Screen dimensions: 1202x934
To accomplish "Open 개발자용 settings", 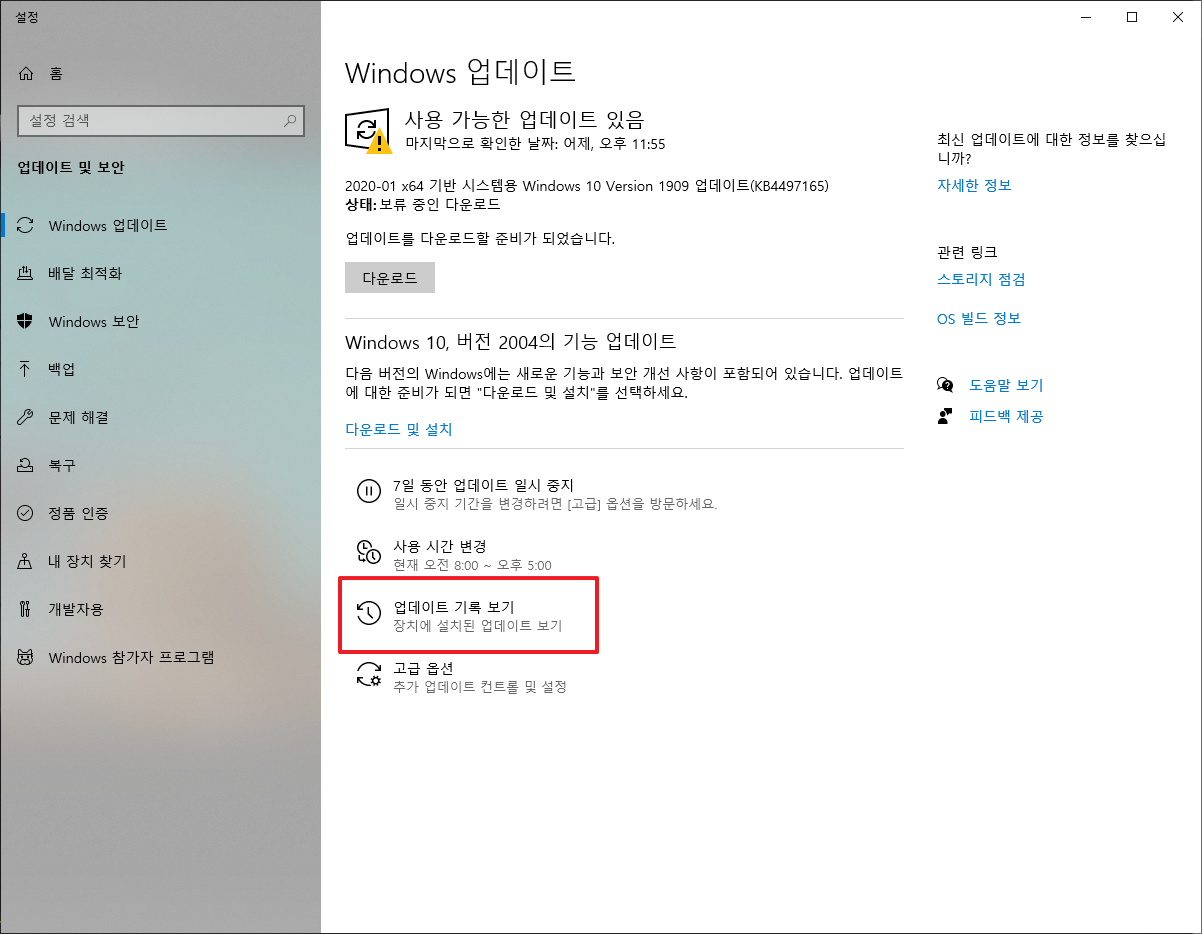I will pos(160,610).
